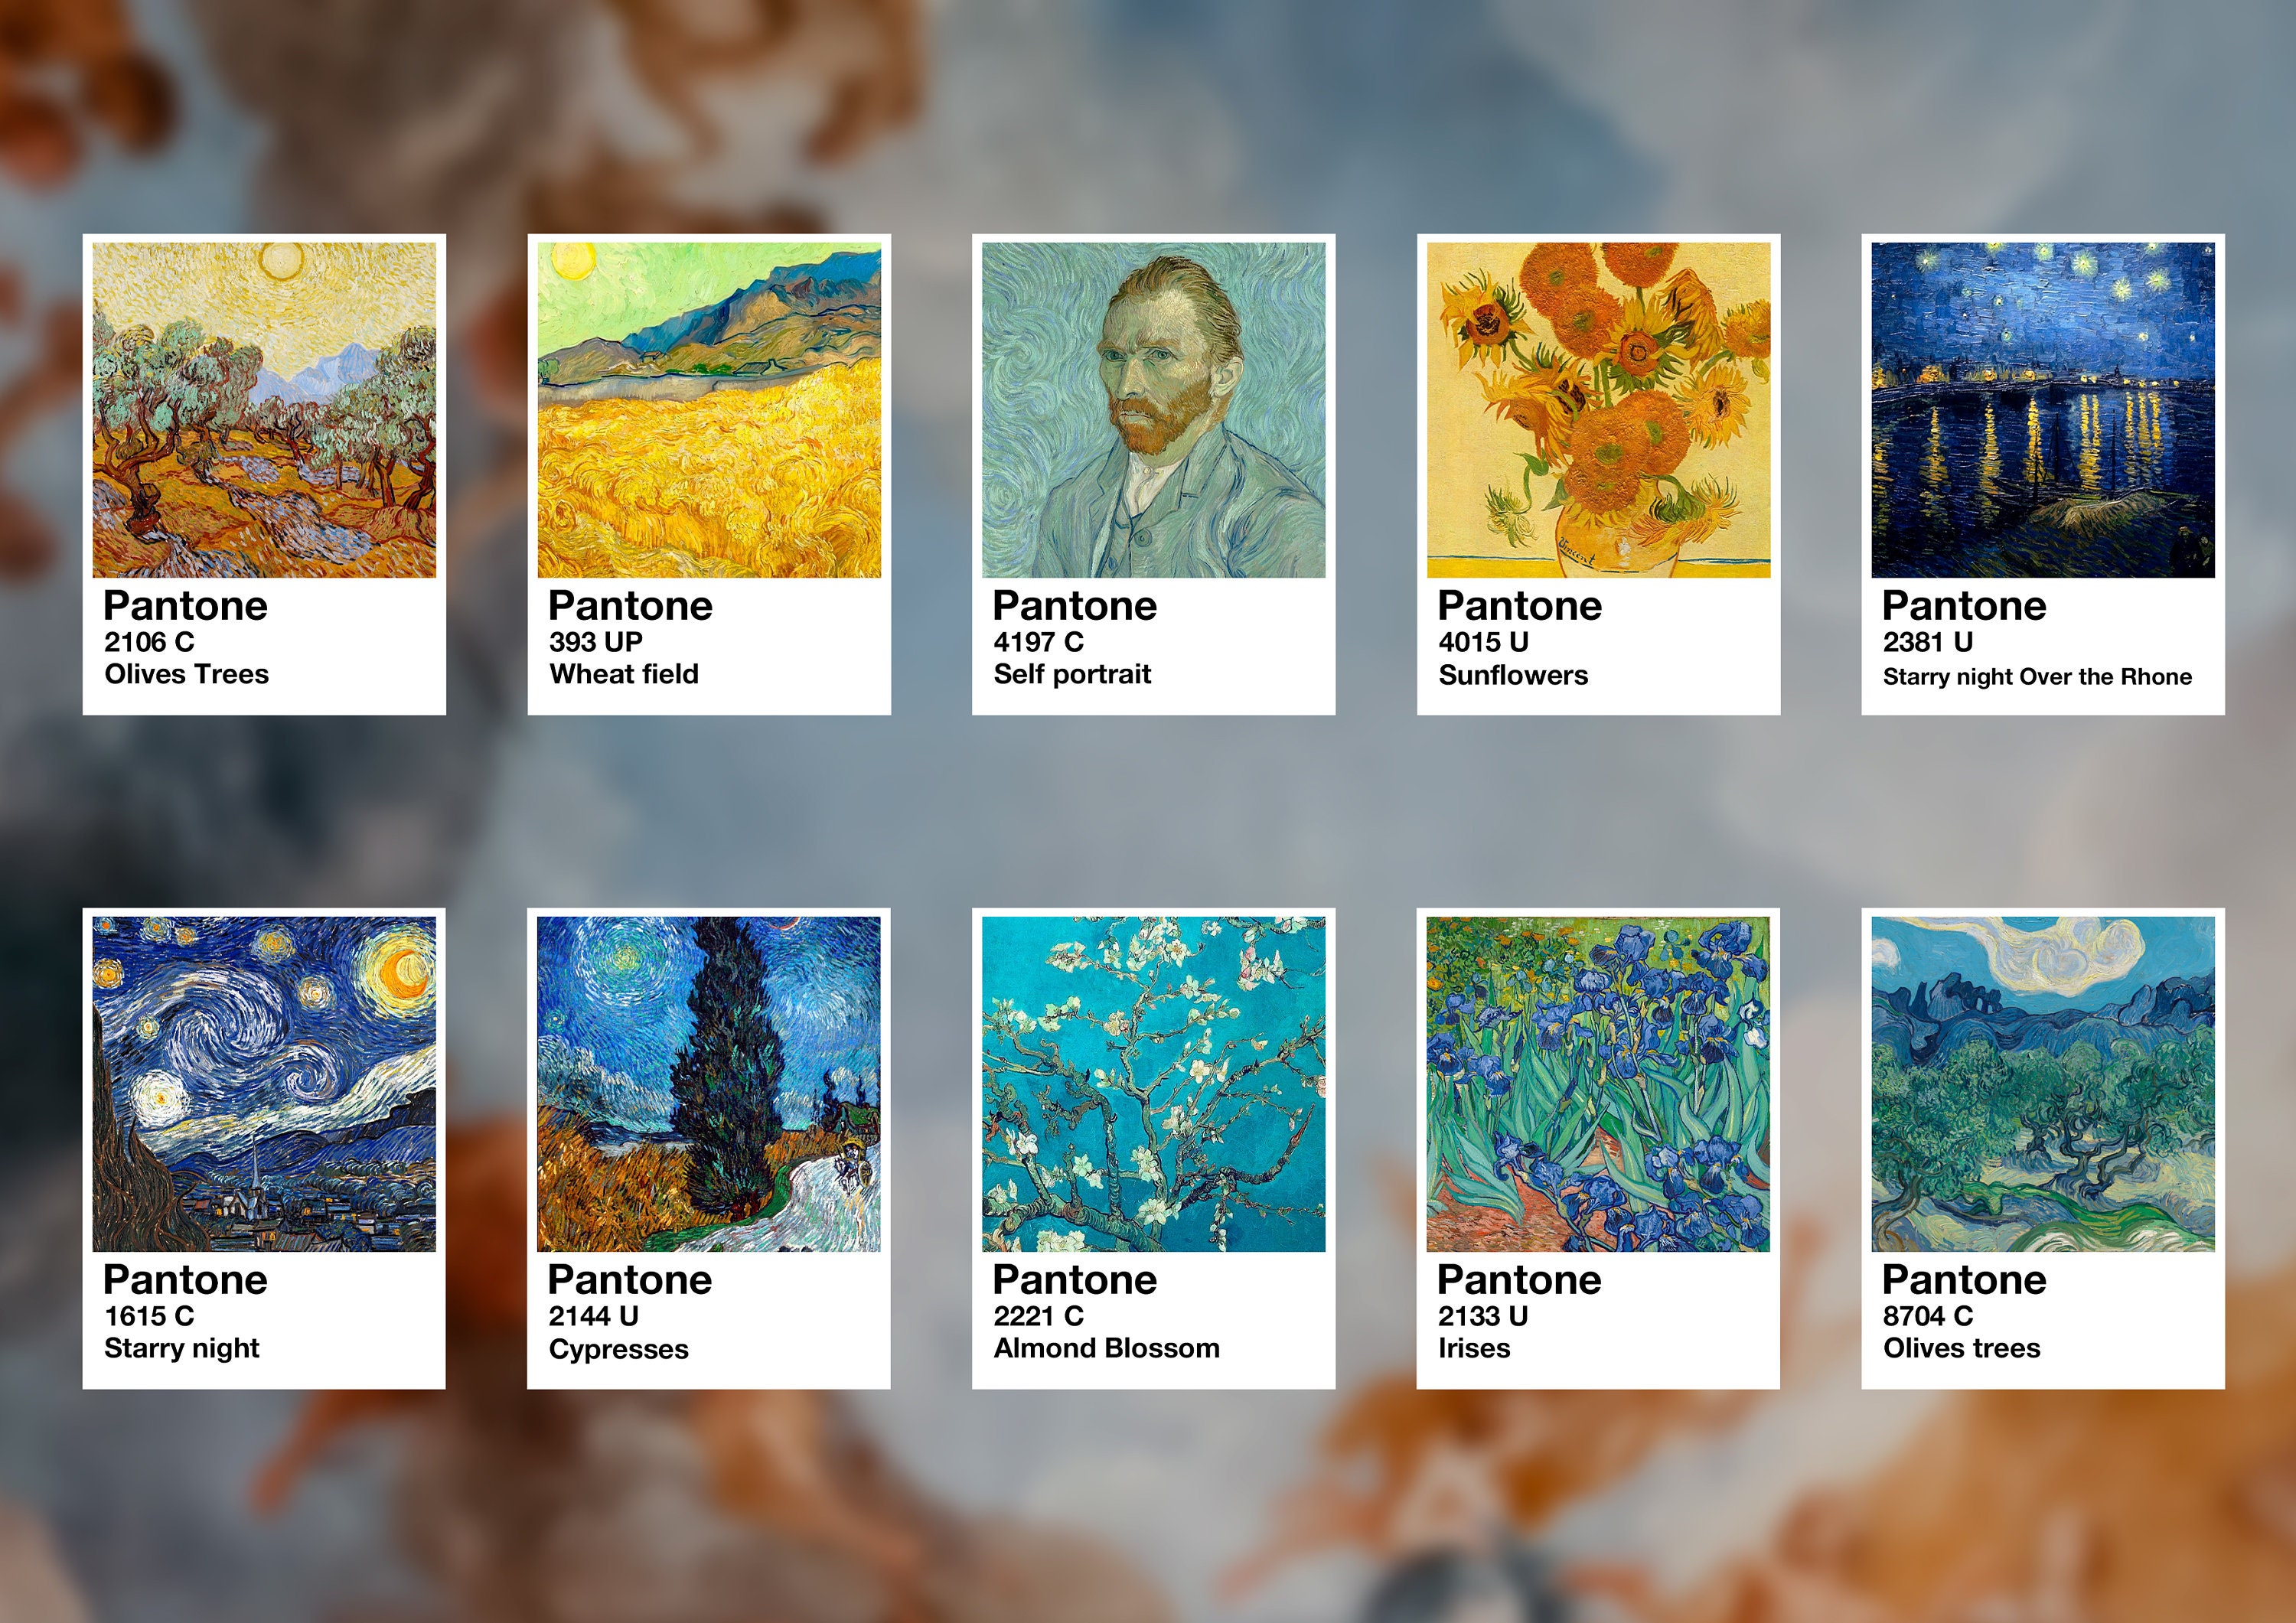Image resolution: width=2296 pixels, height=1623 pixels.
Task: Select the 2381 U code label
Action: click(1928, 642)
